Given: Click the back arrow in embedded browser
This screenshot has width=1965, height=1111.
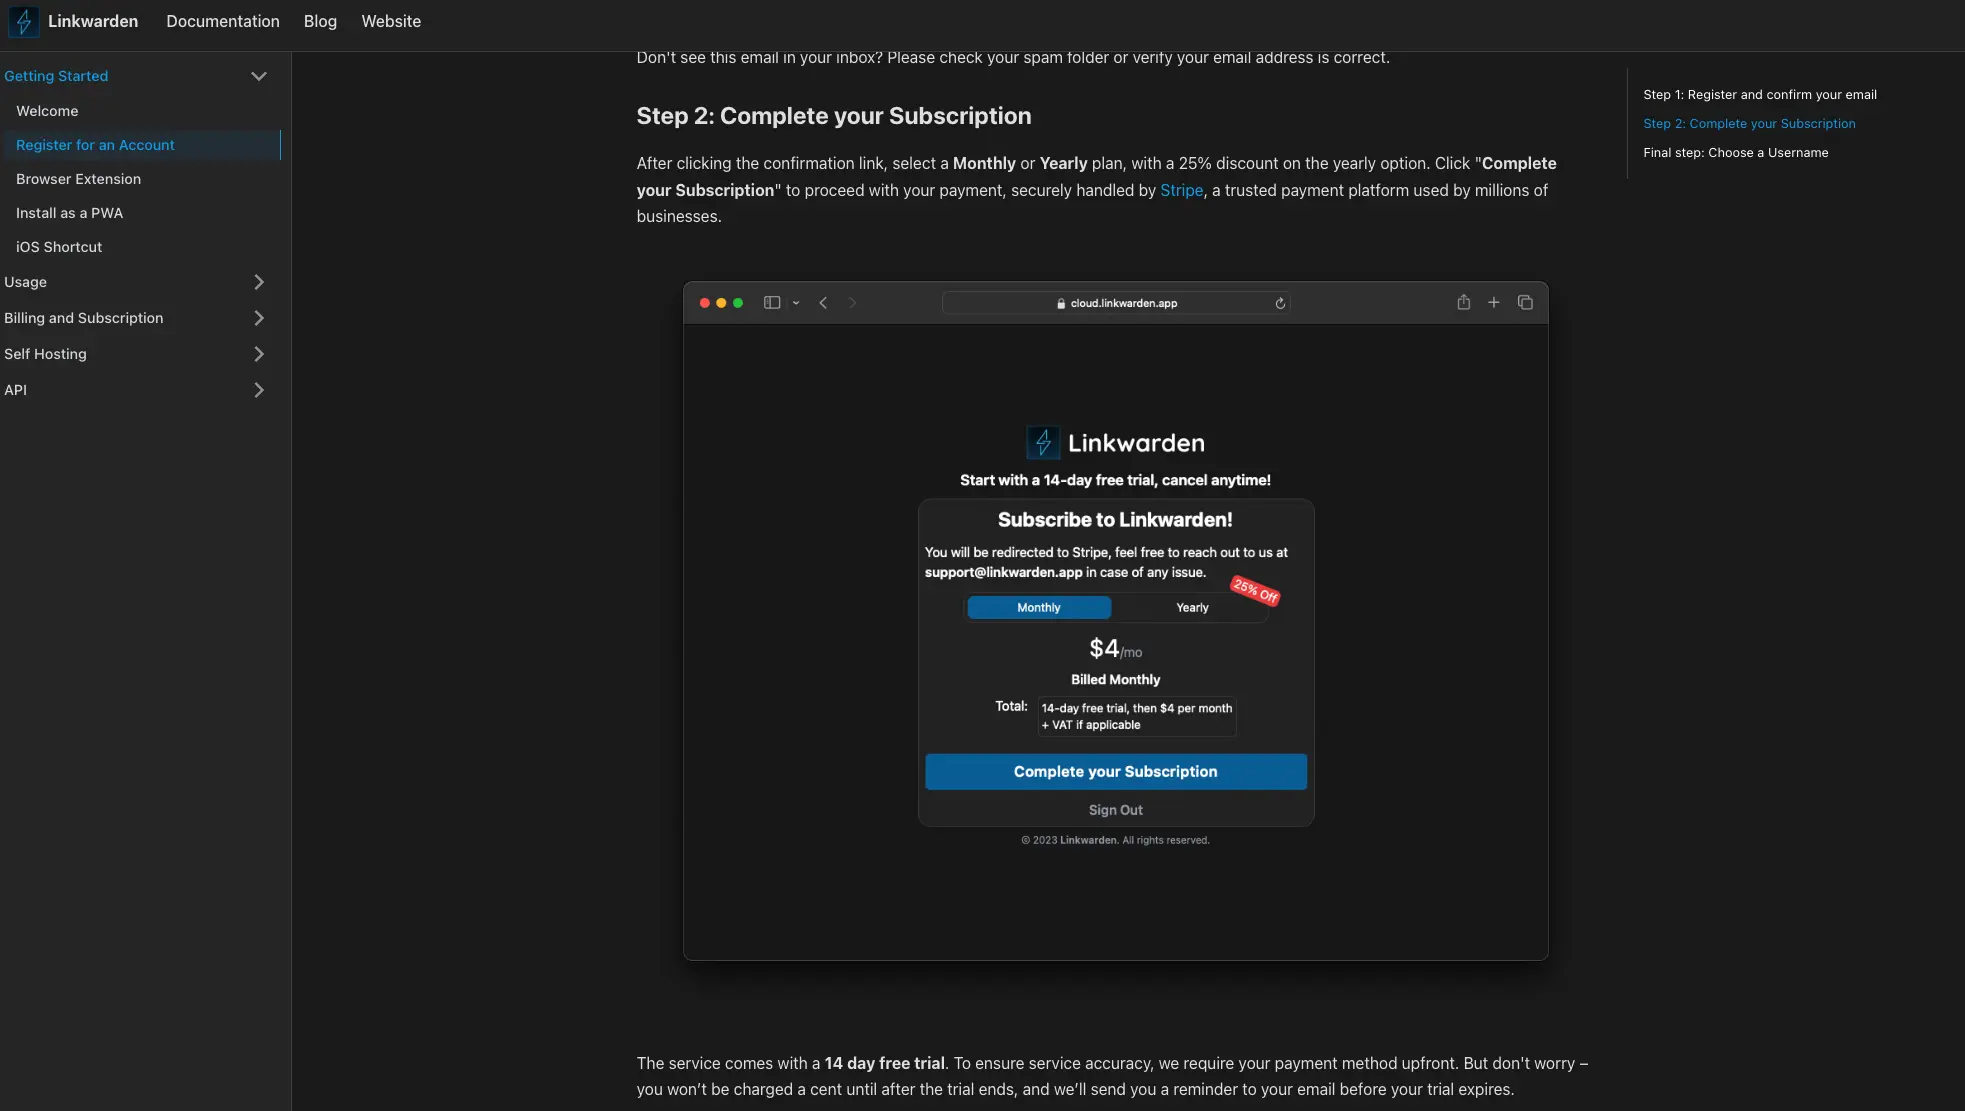Looking at the screenshot, I should tap(823, 303).
